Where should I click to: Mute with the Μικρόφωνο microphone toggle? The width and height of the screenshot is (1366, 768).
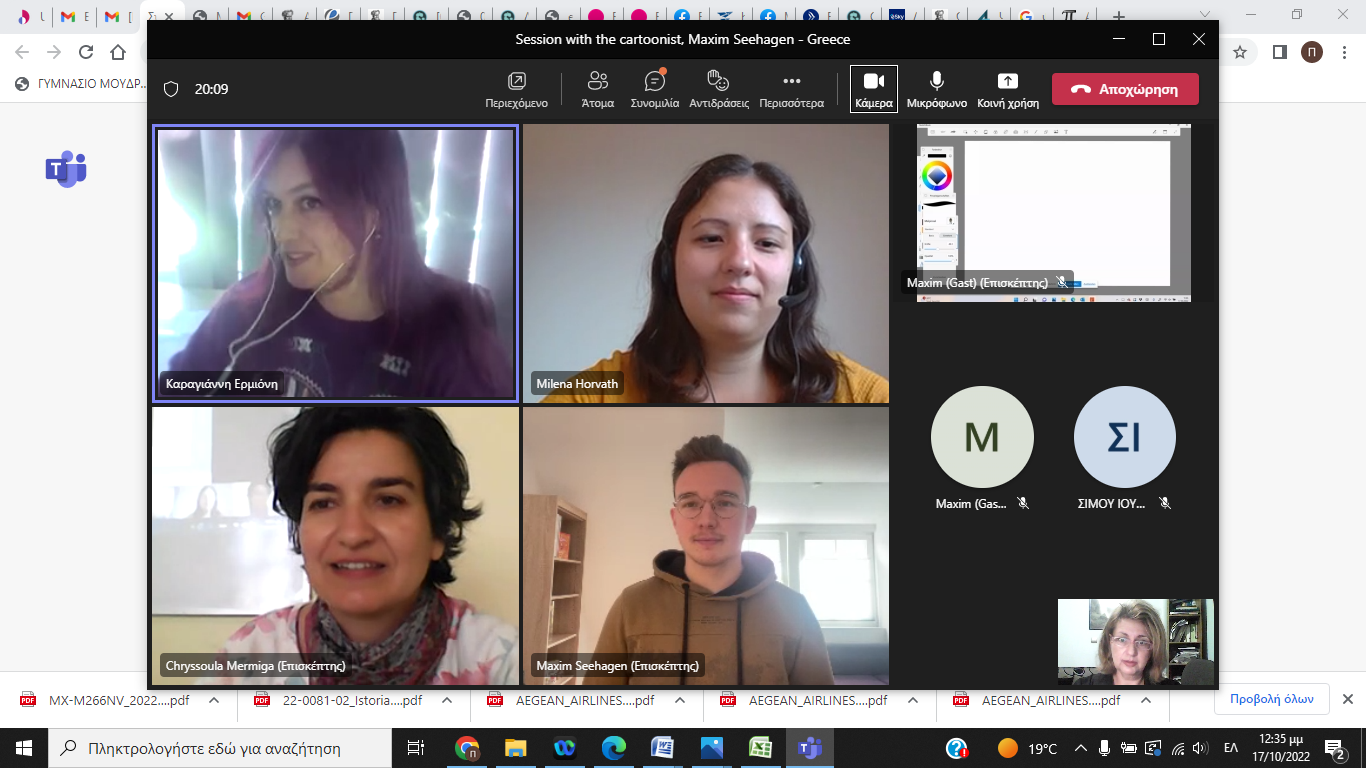click(936, 89)
